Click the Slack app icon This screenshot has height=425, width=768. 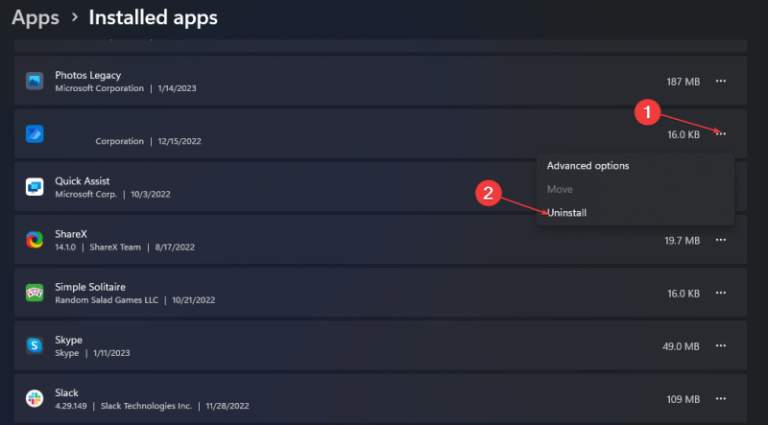[x=35, y=399]
